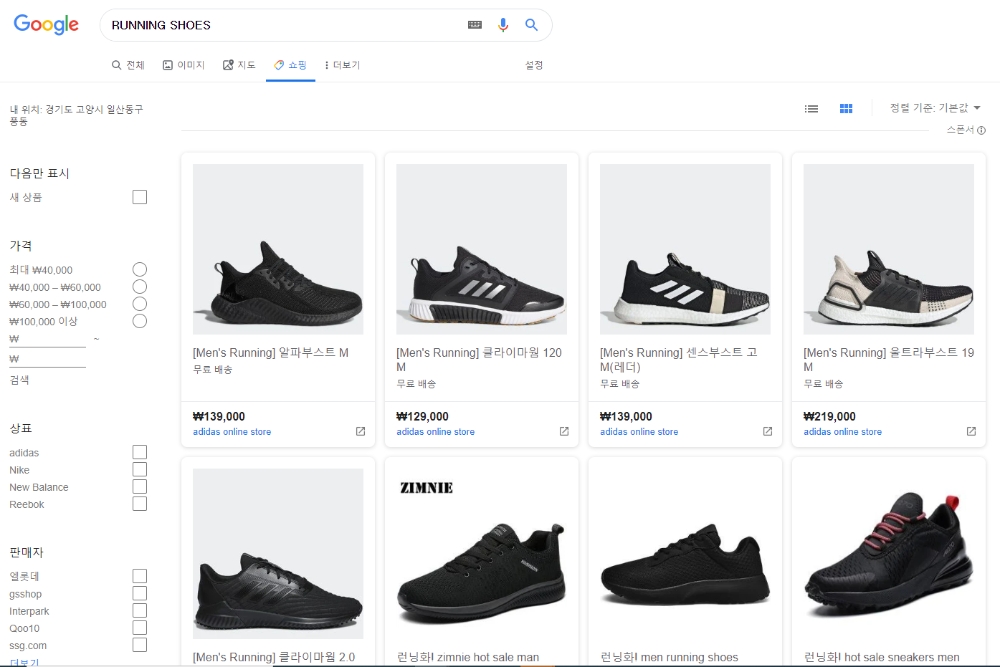The width and height of the screenshot is (1000, 667).
Task: Open adidas online store link under ₩139,000 알파부스트
Action: click(x=232, y=432)
